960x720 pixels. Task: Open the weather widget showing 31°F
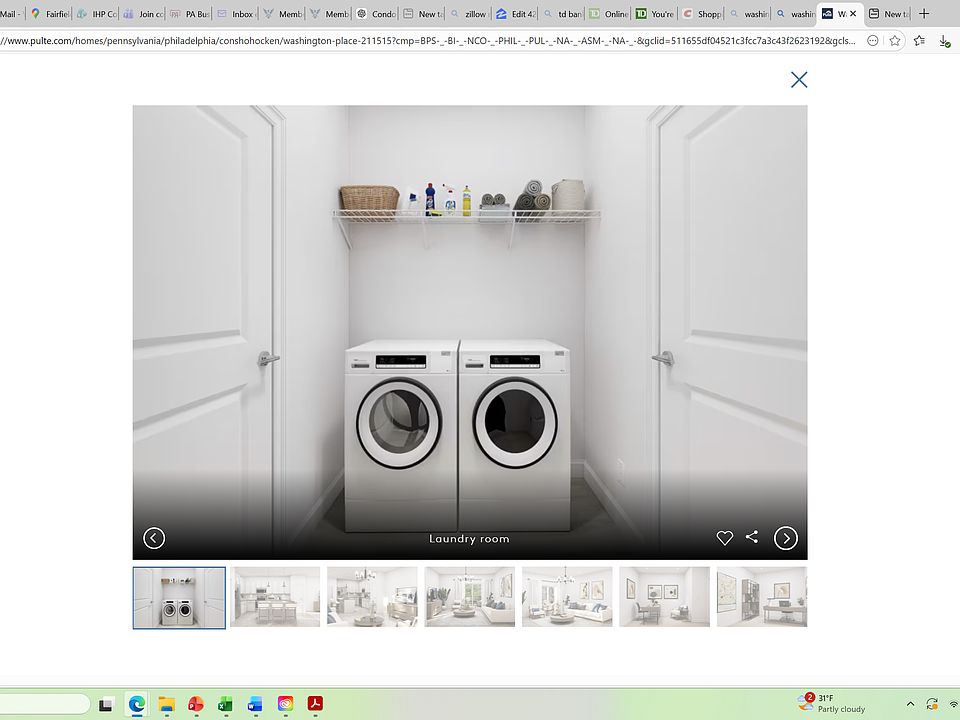tap(831, 703)
